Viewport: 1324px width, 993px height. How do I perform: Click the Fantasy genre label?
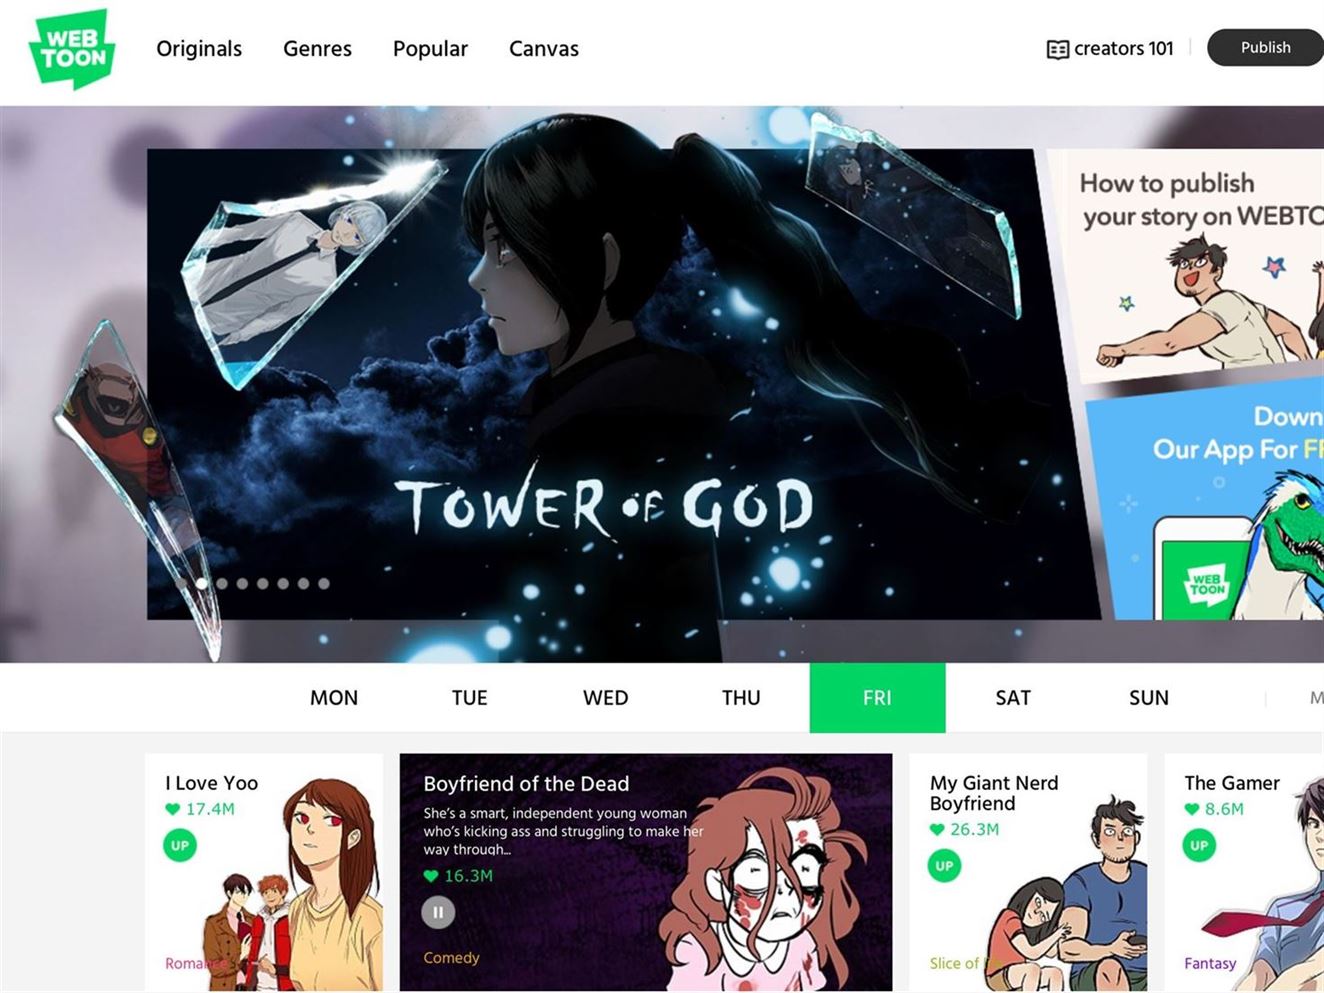click(x=1210, y=964)
